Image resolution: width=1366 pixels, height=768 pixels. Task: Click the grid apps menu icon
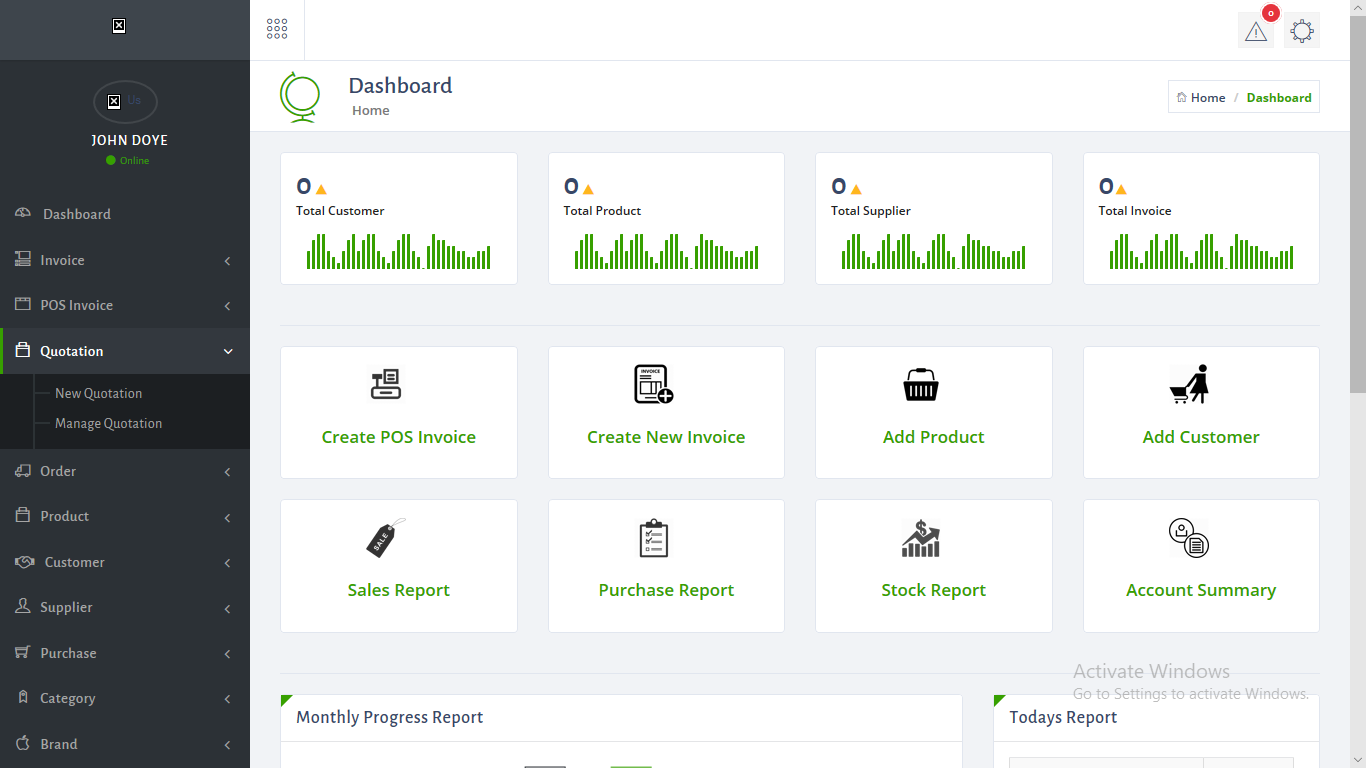tap(277, 29)
